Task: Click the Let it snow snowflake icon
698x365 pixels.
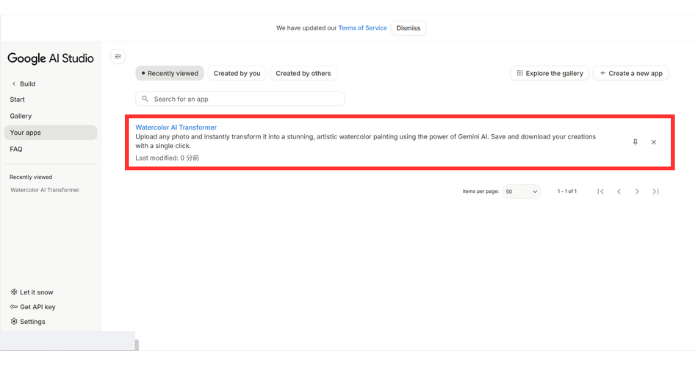Action: pyautogui.click(x=14, y=292)
